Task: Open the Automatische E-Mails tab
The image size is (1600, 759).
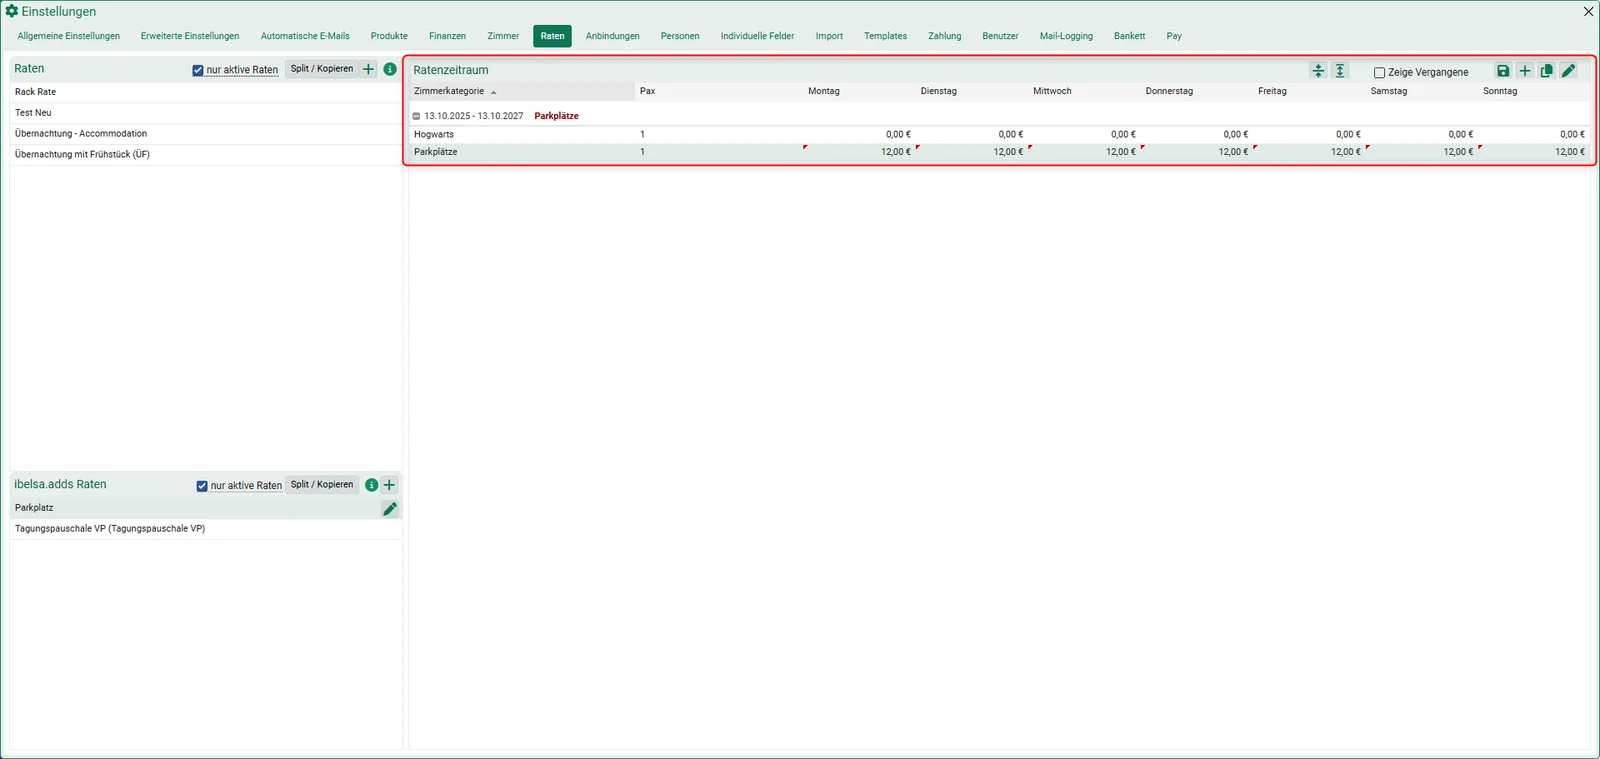Action: (305, 36)
